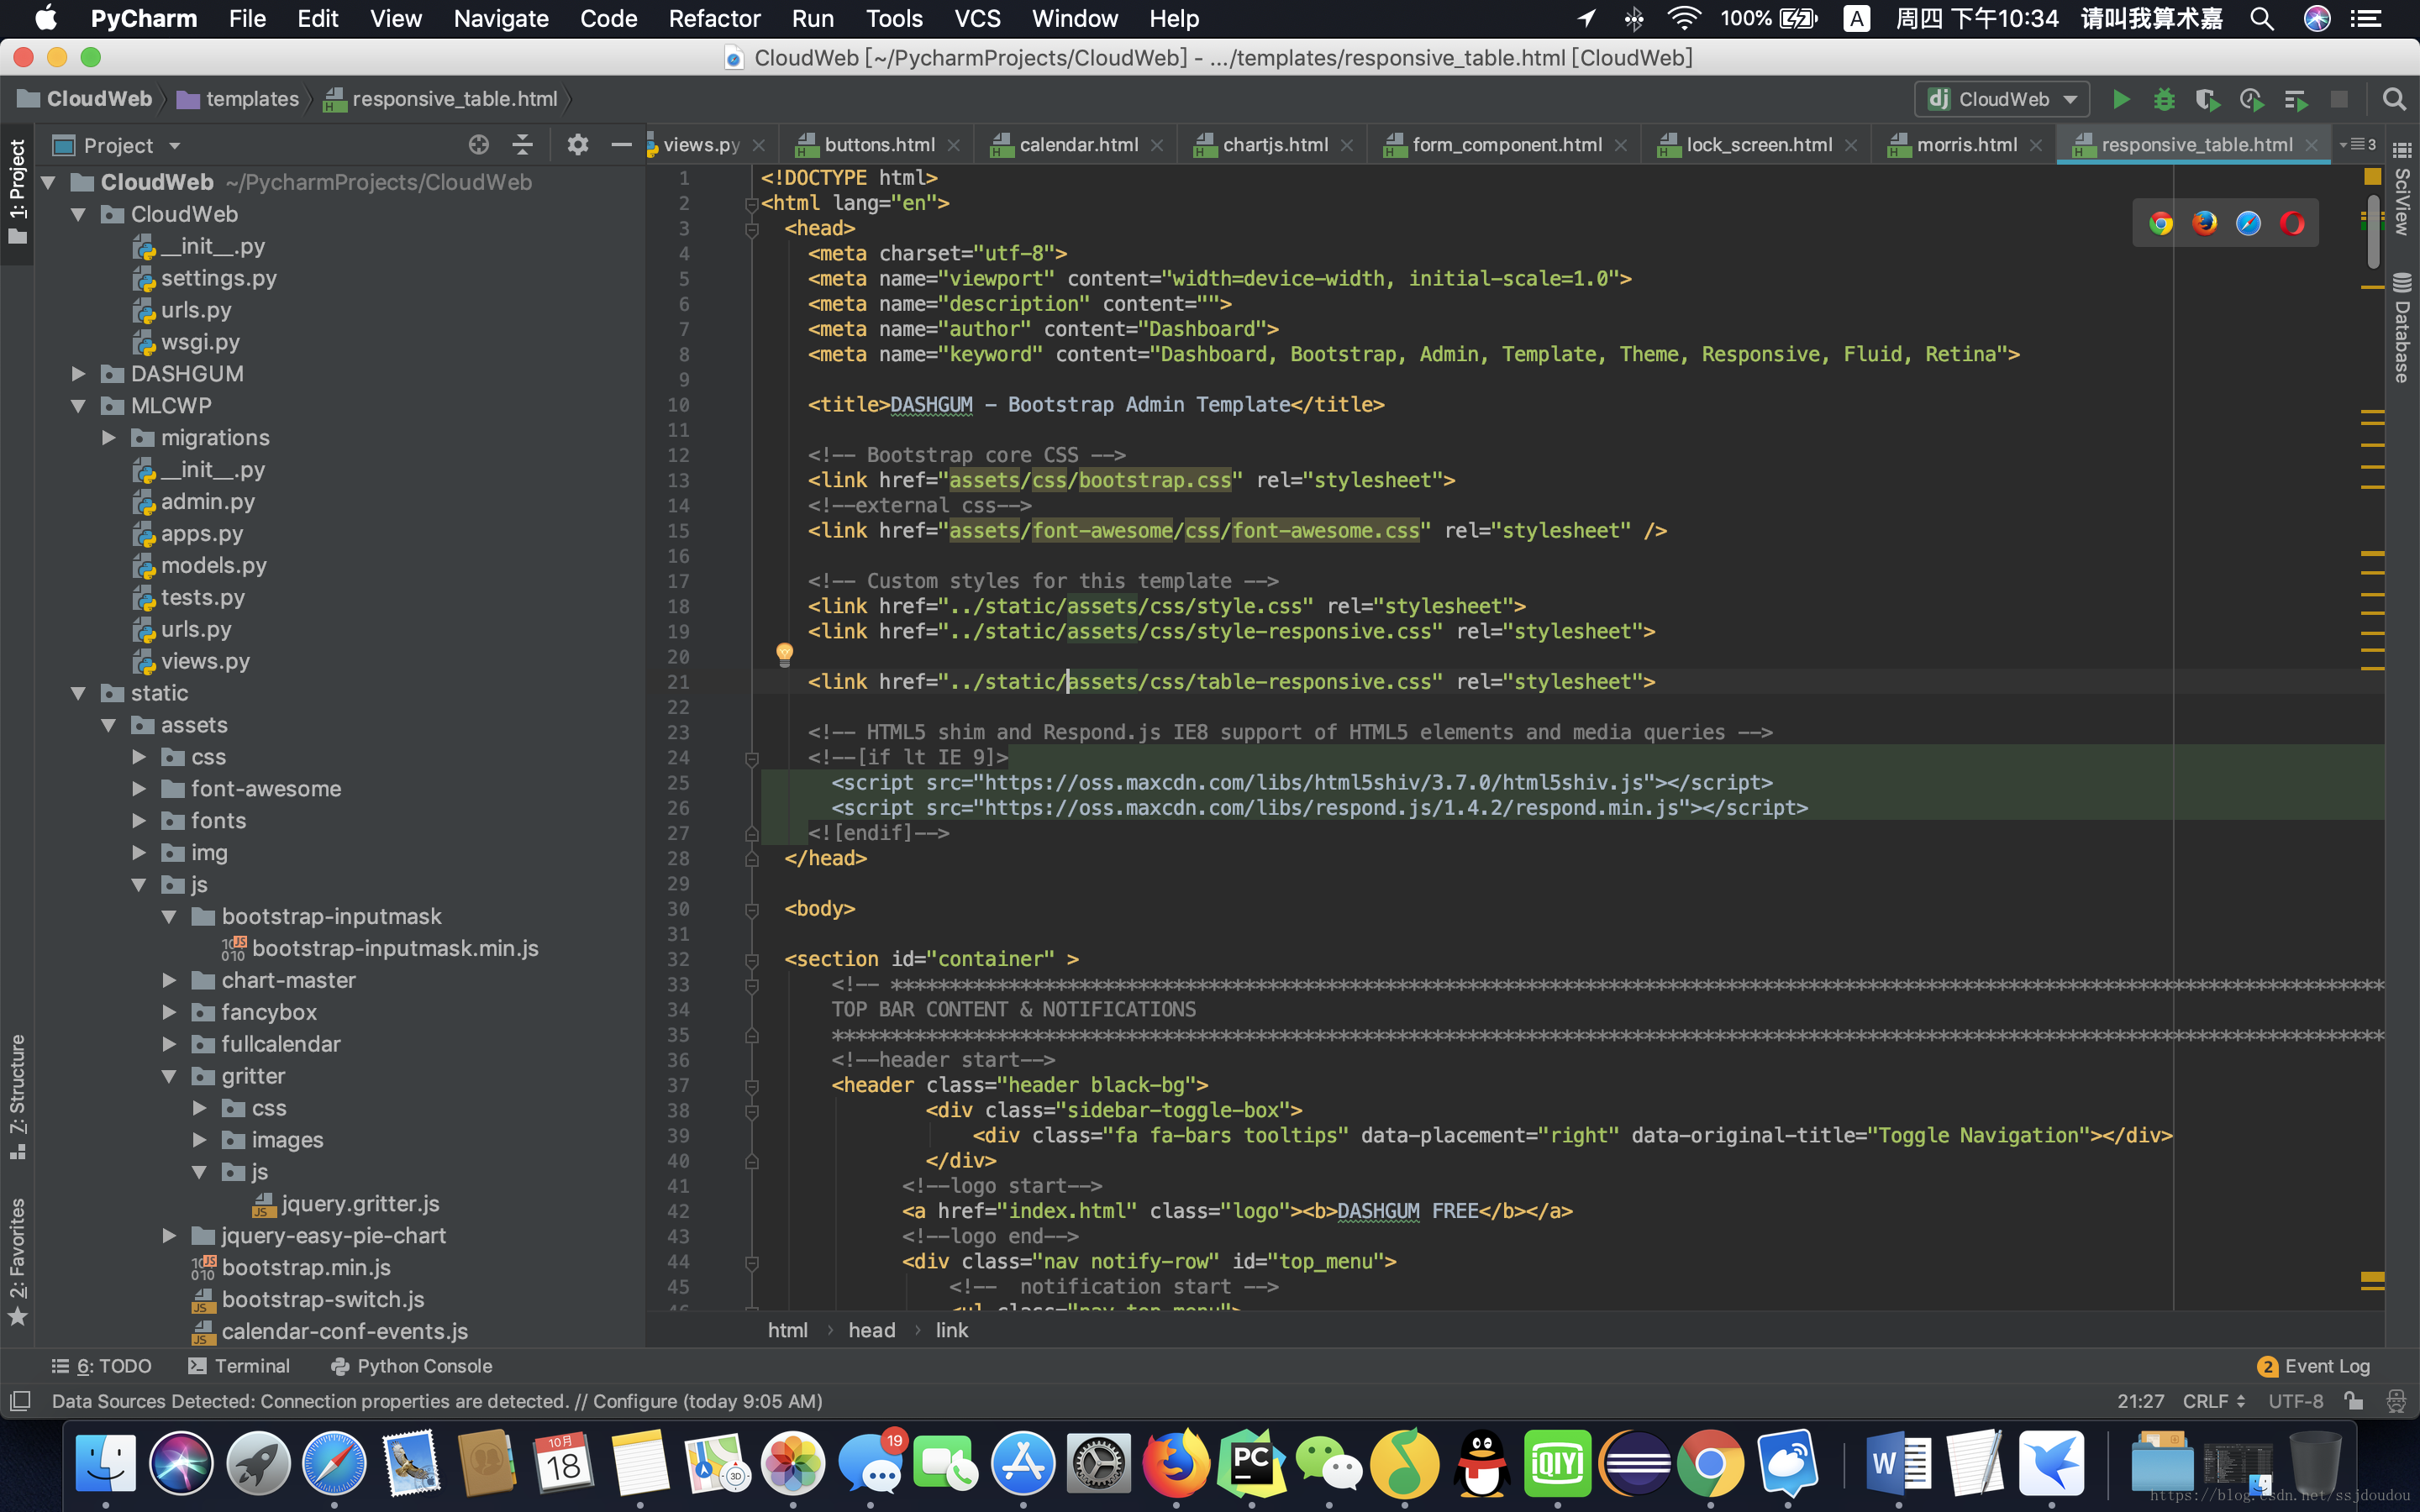Screen dimensions: 2420x1512
Task: Open the Project view selector dropdown
Action: 118,145
